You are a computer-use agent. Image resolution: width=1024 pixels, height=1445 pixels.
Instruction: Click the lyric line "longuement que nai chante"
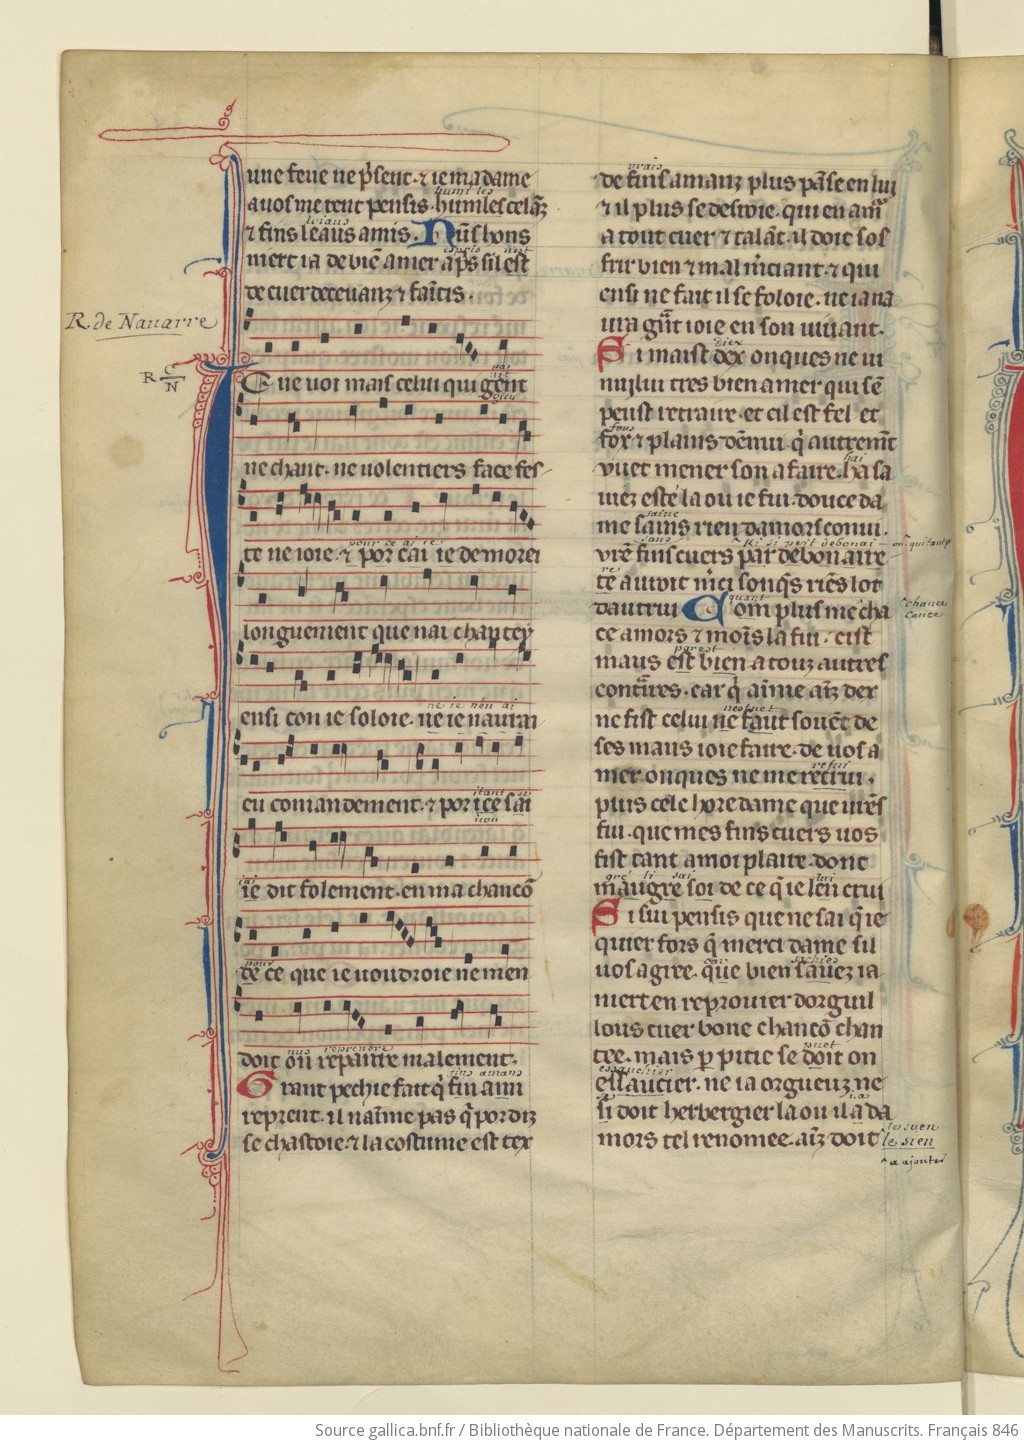click(x=390, y=632)
